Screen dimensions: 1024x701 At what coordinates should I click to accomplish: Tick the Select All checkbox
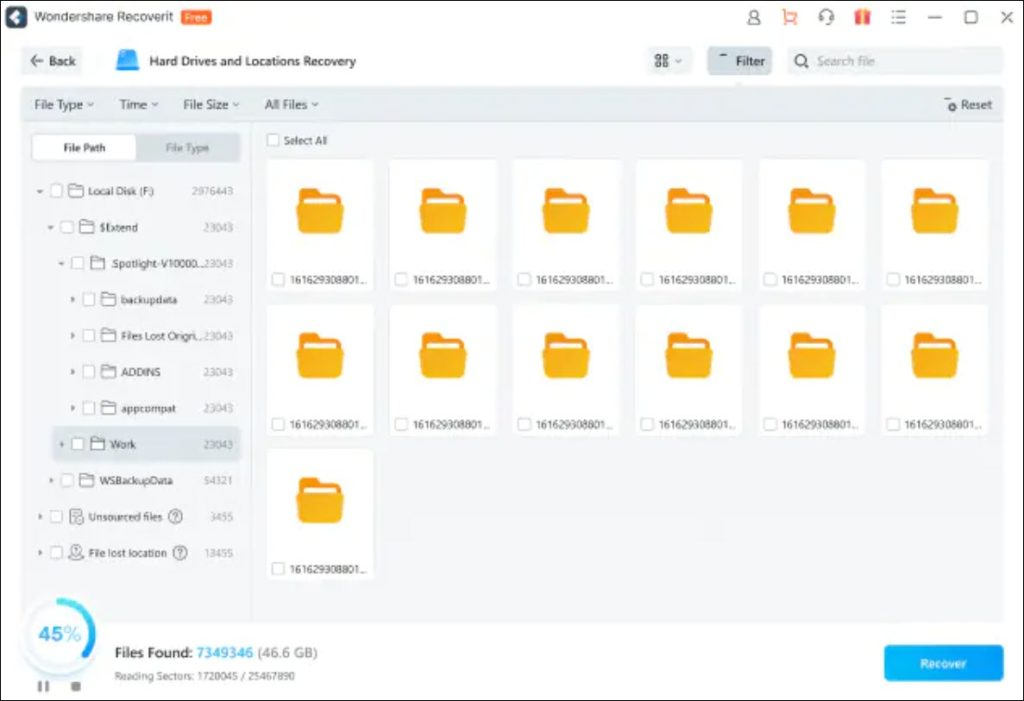(273, 140)
